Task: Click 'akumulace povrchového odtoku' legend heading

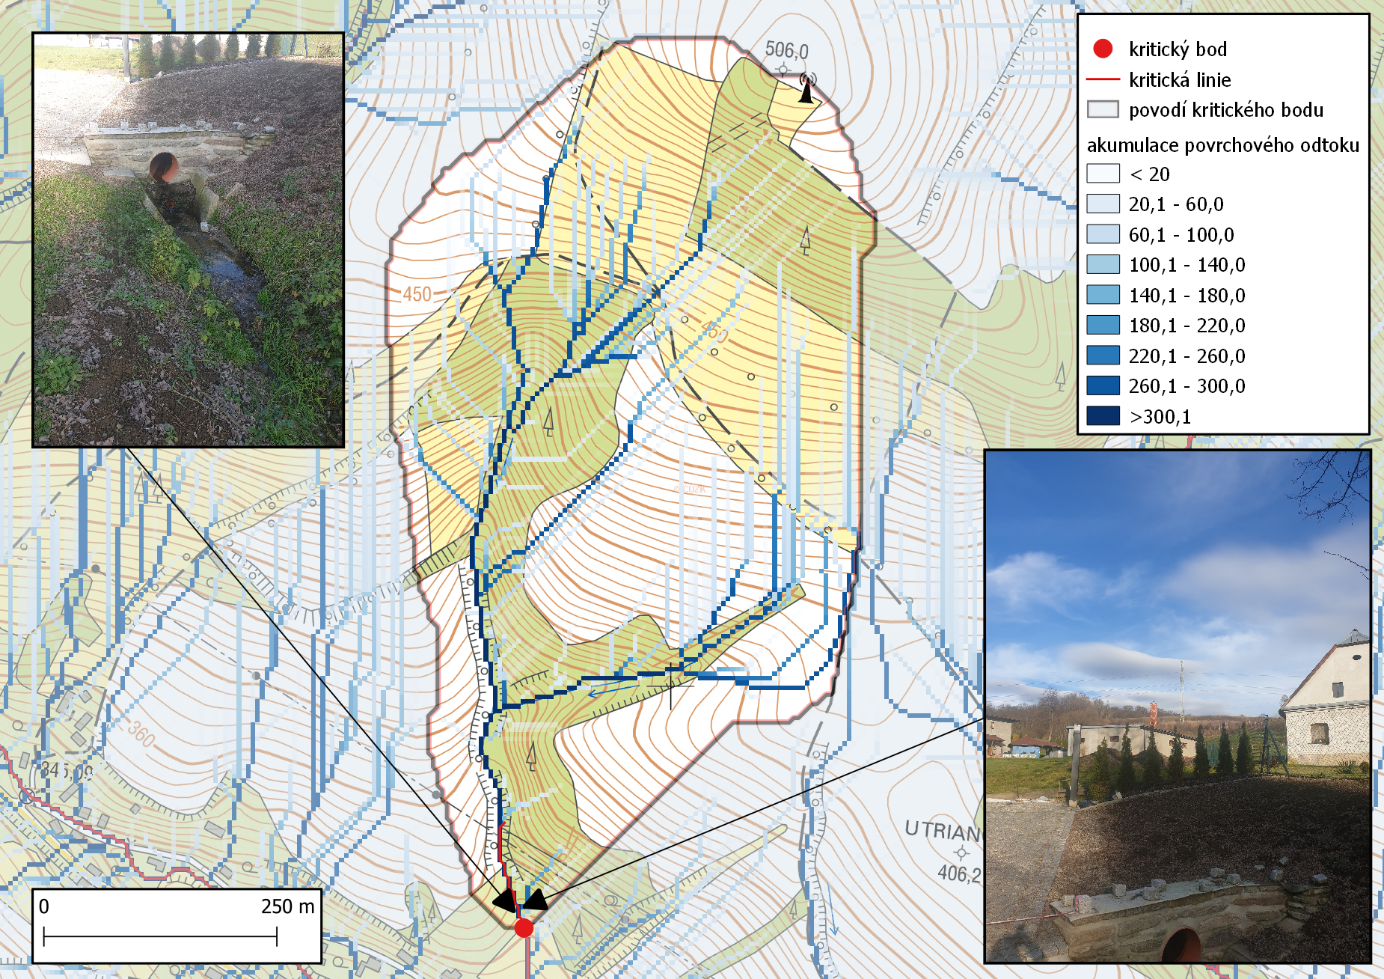Action: click(1223, 145)
